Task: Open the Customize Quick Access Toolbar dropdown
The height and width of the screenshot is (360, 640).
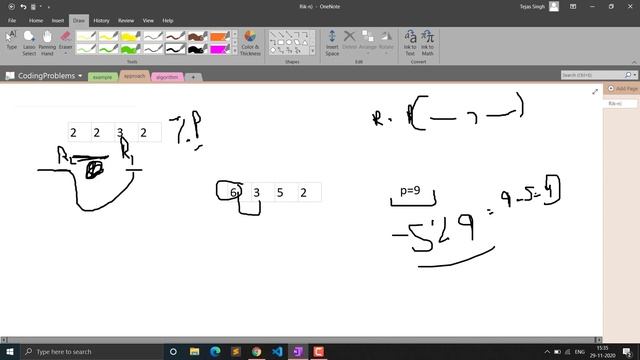Action: pyautogui.click(x=49, y=7)
